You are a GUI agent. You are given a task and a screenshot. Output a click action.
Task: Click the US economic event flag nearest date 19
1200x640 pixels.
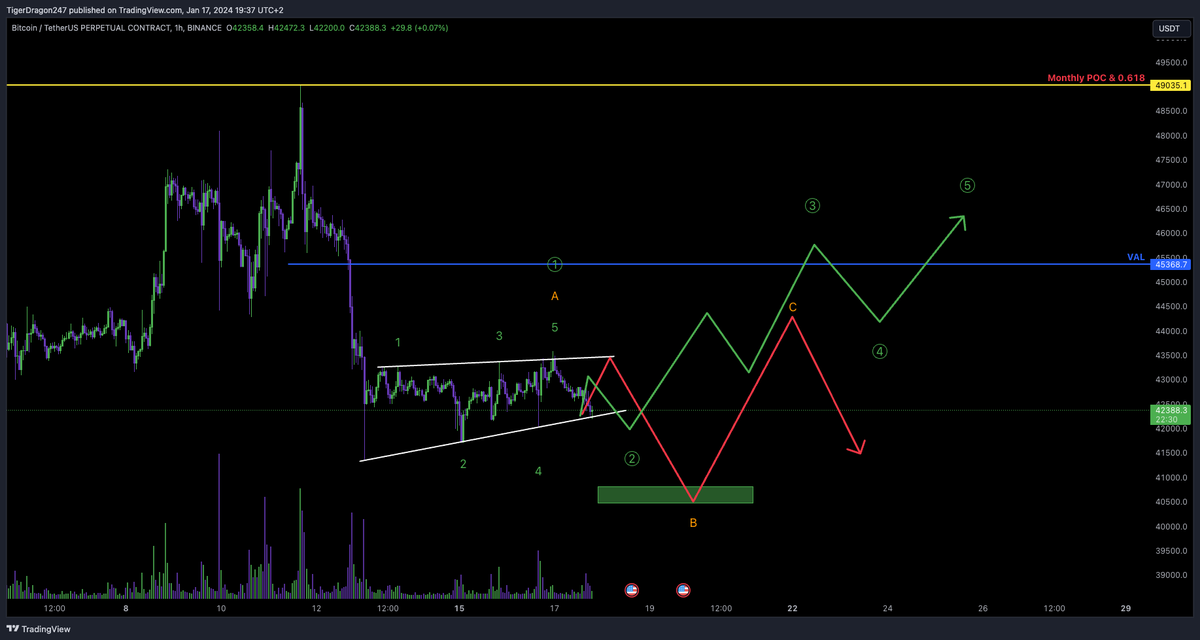pos(632,590)
